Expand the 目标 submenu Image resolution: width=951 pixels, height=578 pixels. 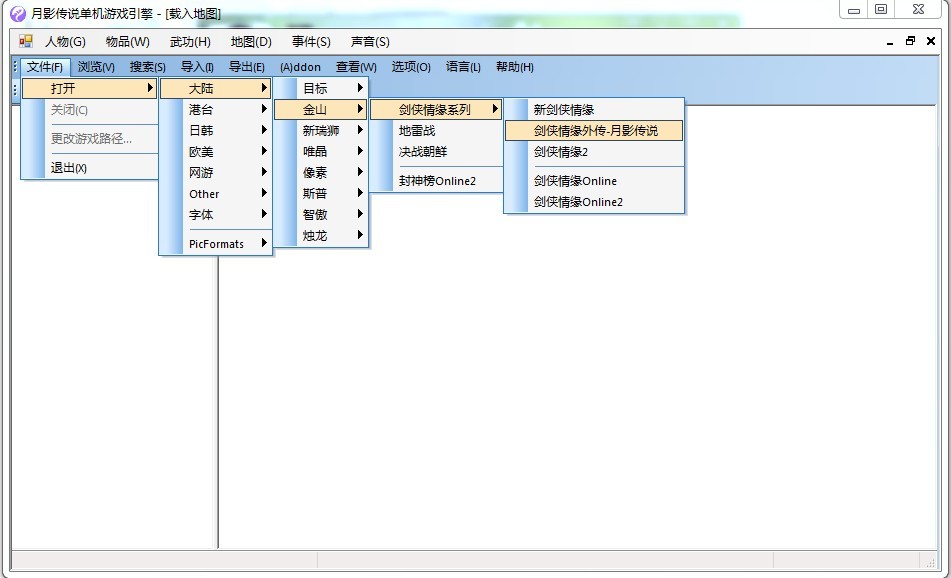[320, 89]
